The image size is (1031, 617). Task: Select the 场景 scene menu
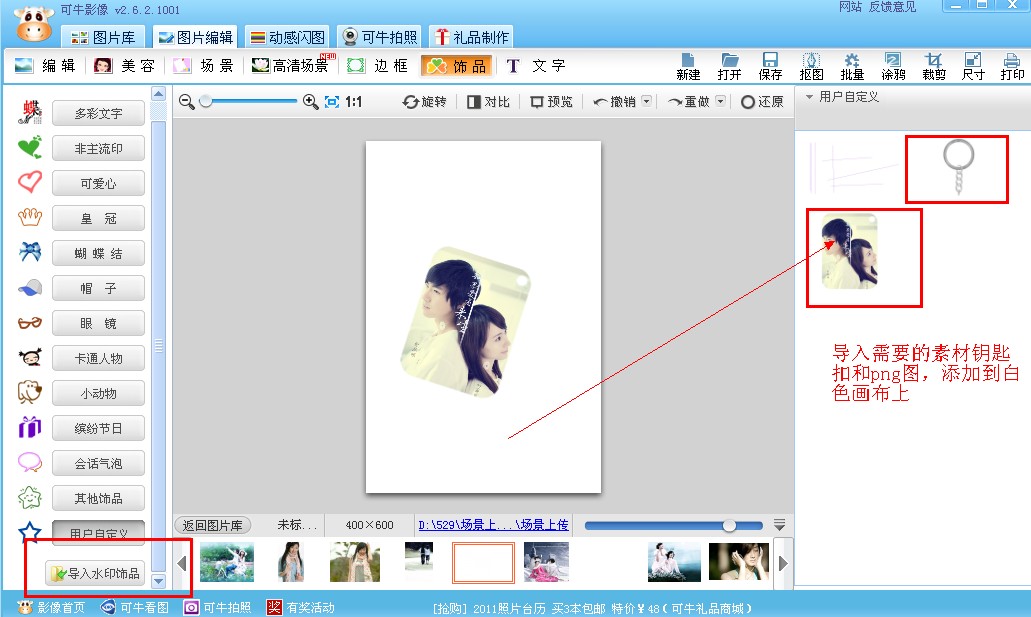(x=203, y=66)
